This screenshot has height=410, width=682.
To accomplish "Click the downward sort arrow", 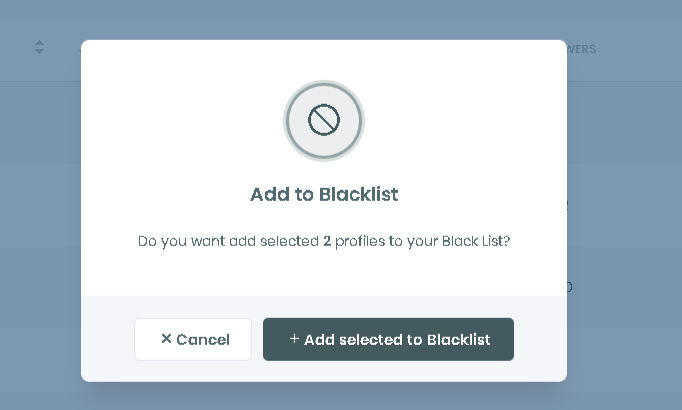I will (x=39, y=52).
